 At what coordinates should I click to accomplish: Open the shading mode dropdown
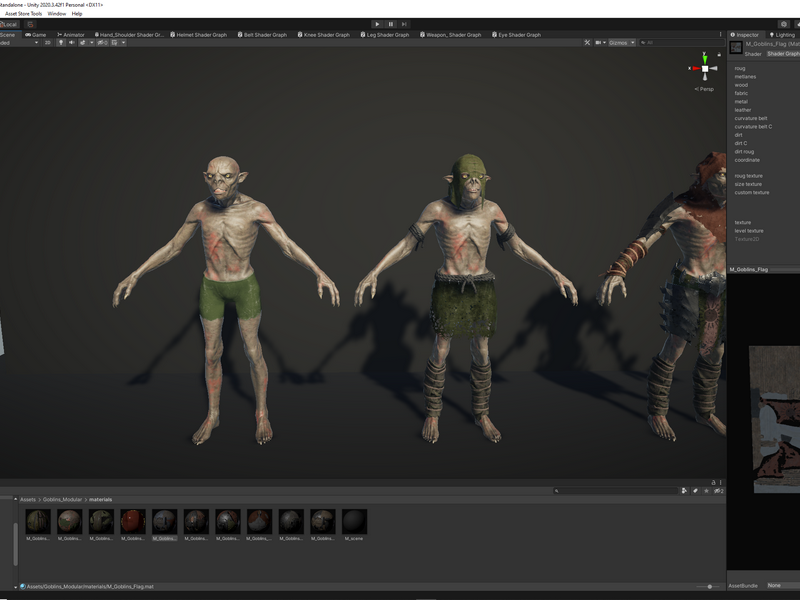pyautogui.click(x=19, y=43)
